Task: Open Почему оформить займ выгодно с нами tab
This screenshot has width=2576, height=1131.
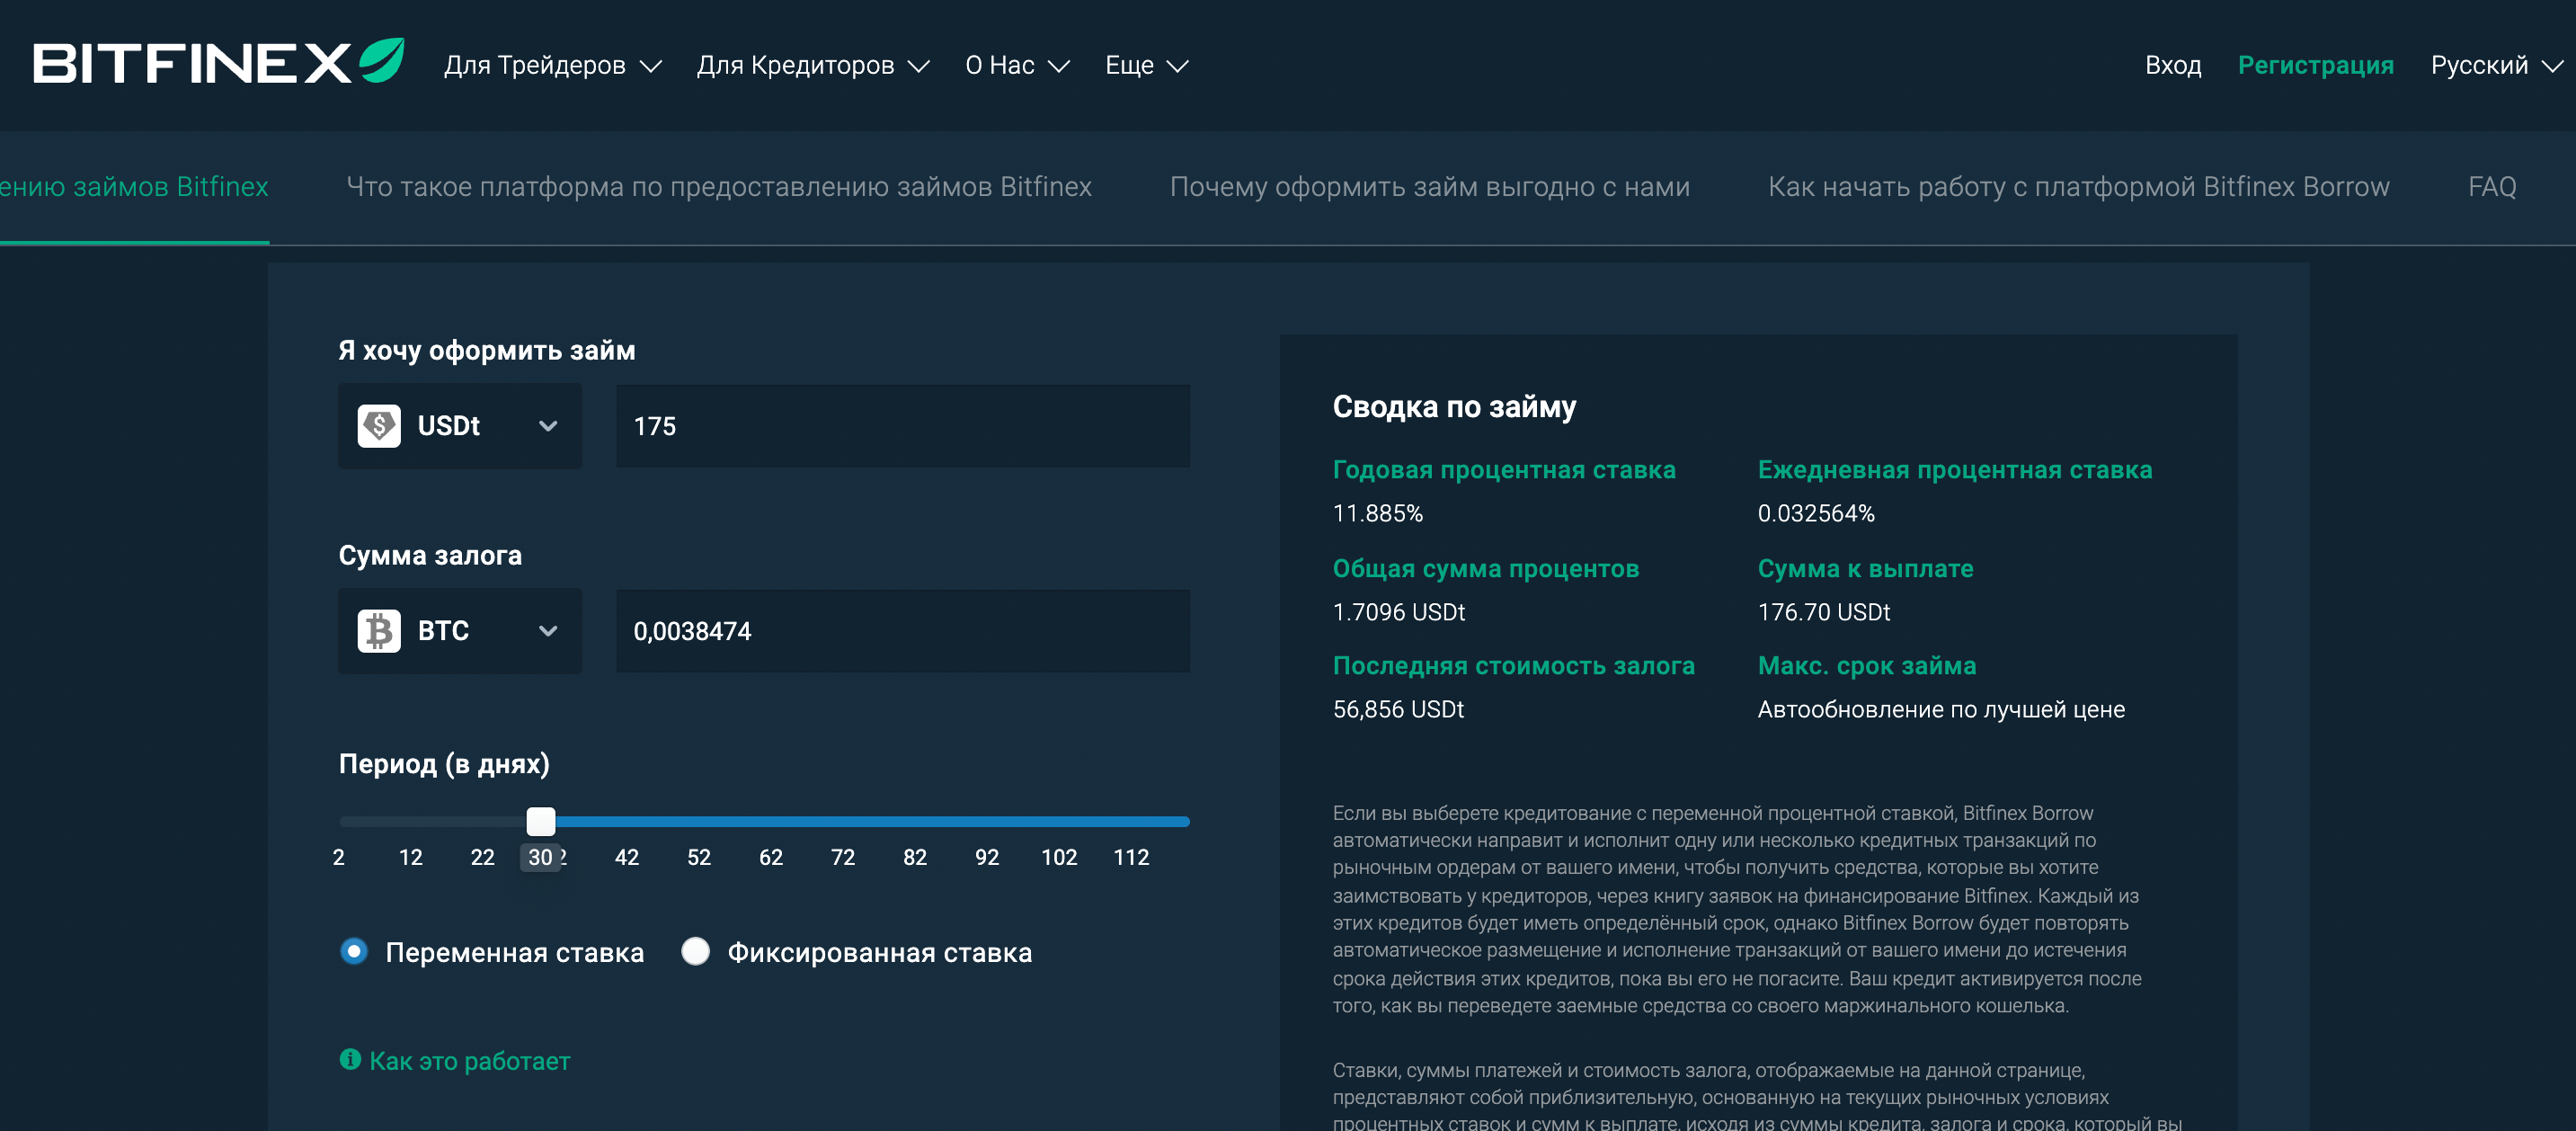Action: (x=1430, y=187)
